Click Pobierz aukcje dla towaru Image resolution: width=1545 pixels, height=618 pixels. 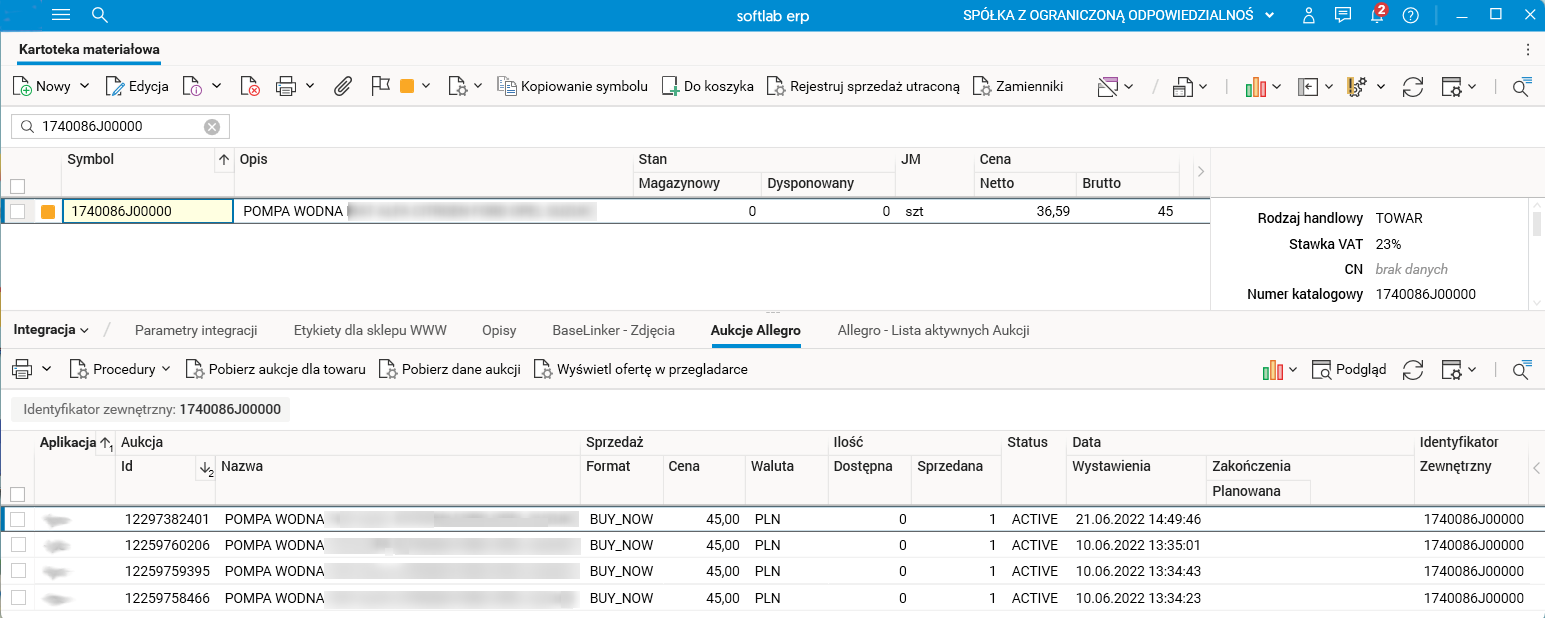(x=275, y=369)
